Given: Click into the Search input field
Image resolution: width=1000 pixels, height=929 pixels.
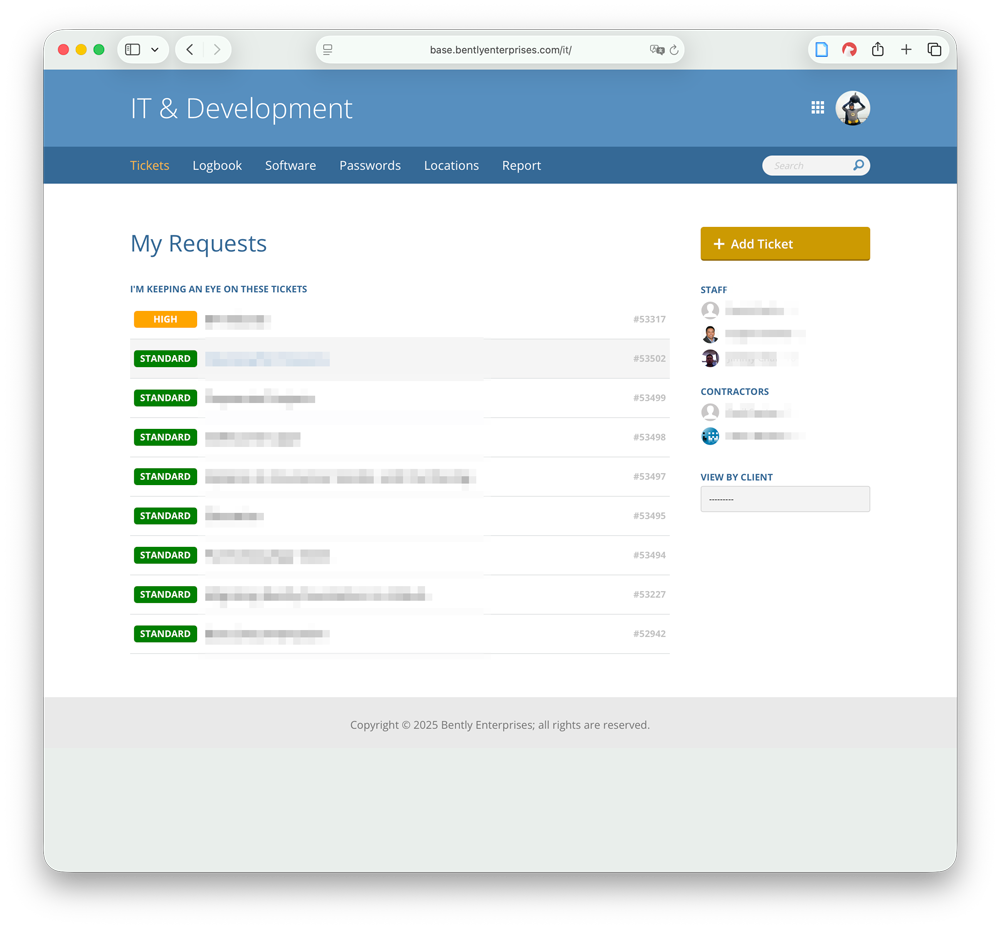Looking at the screenshot, I should [x=806, y=166].
